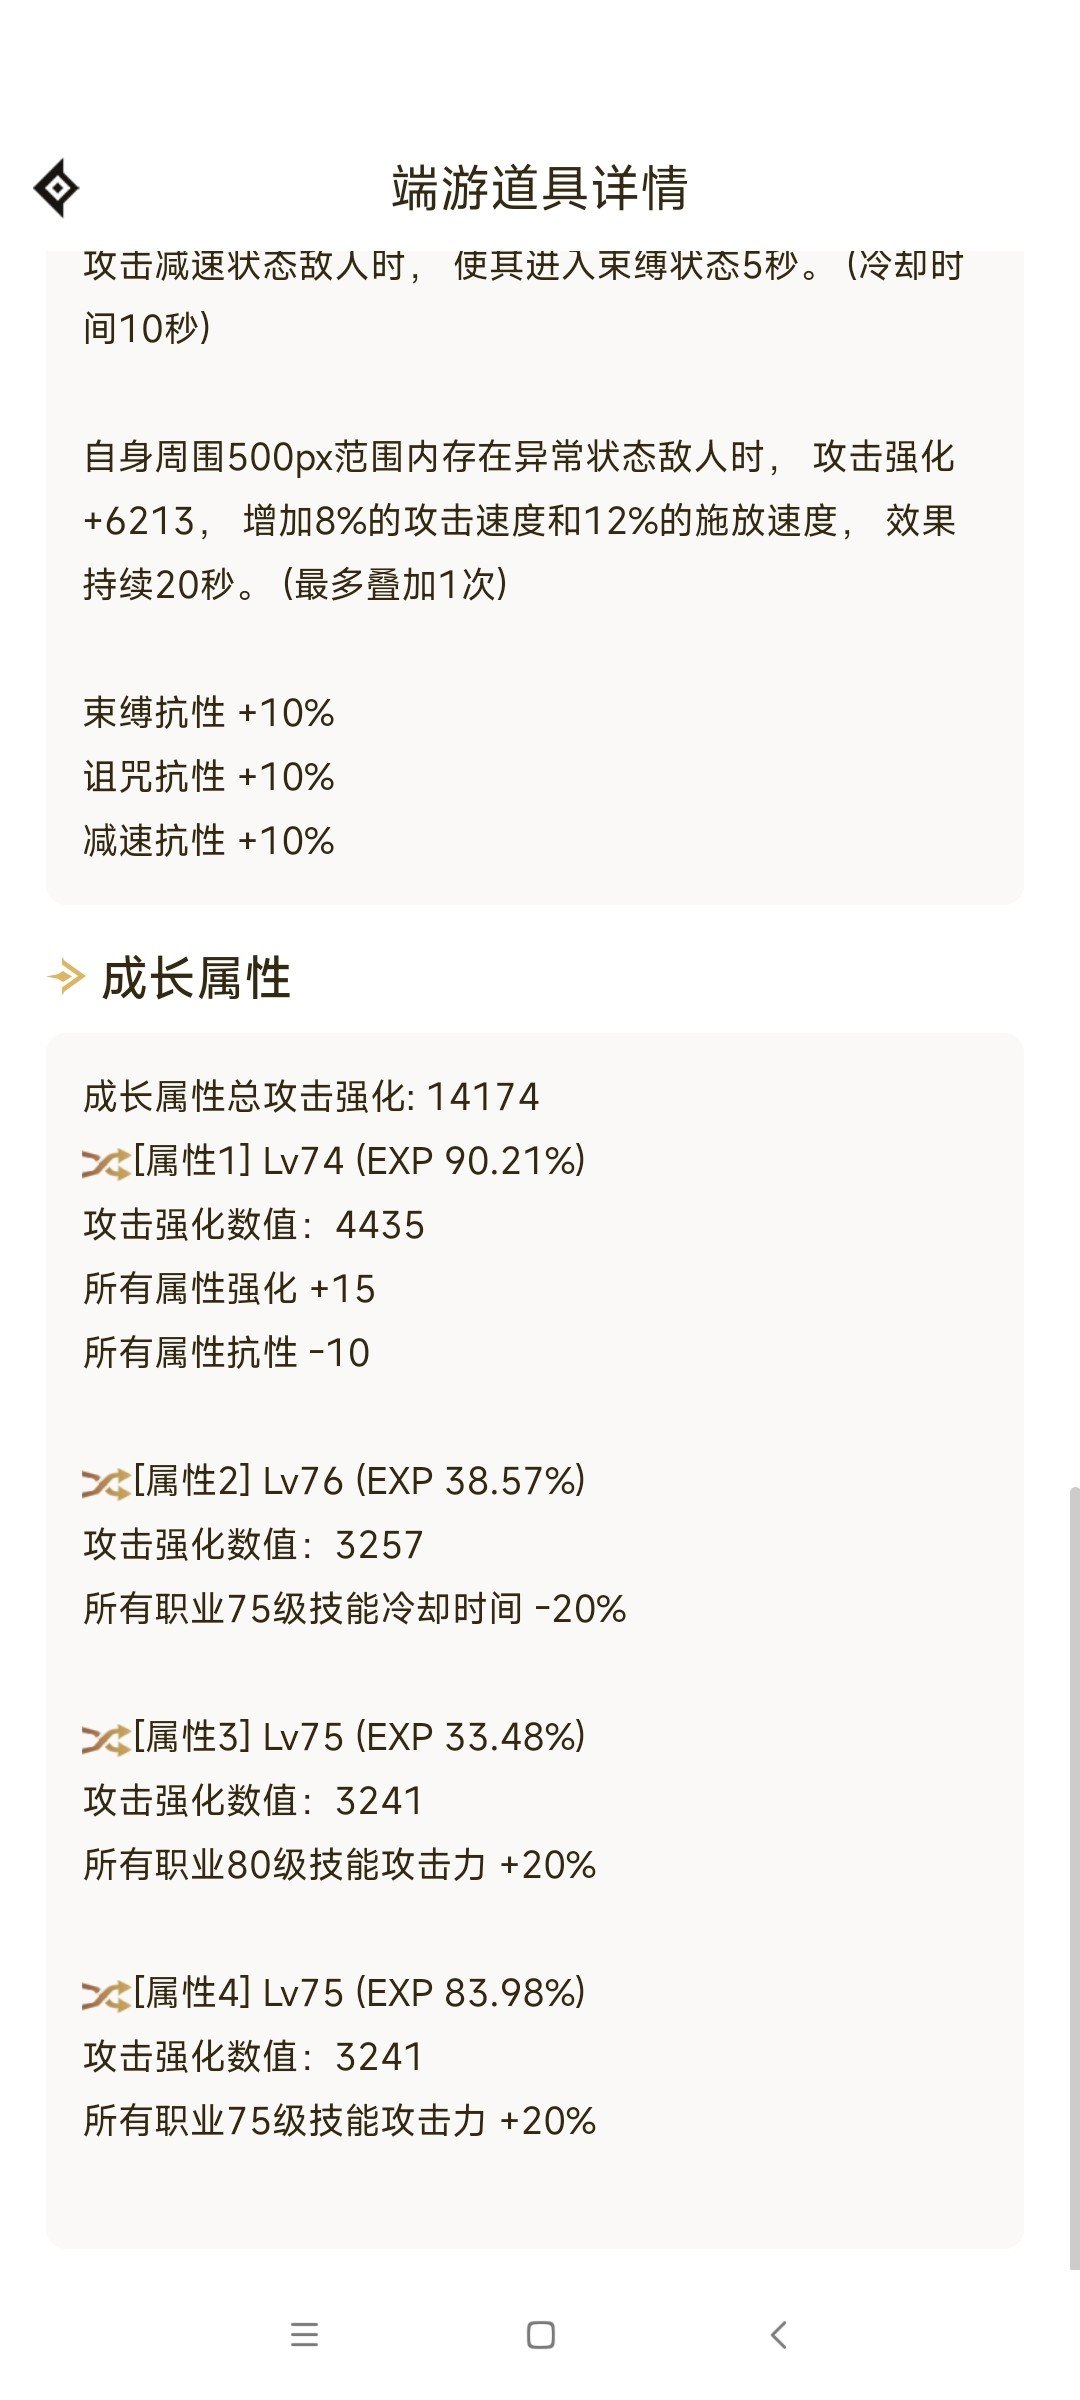This screenshot has width=1080, height=2400.
Task: Tap the [属性2] Lv76 row
Action: [x=334, y=1481]
